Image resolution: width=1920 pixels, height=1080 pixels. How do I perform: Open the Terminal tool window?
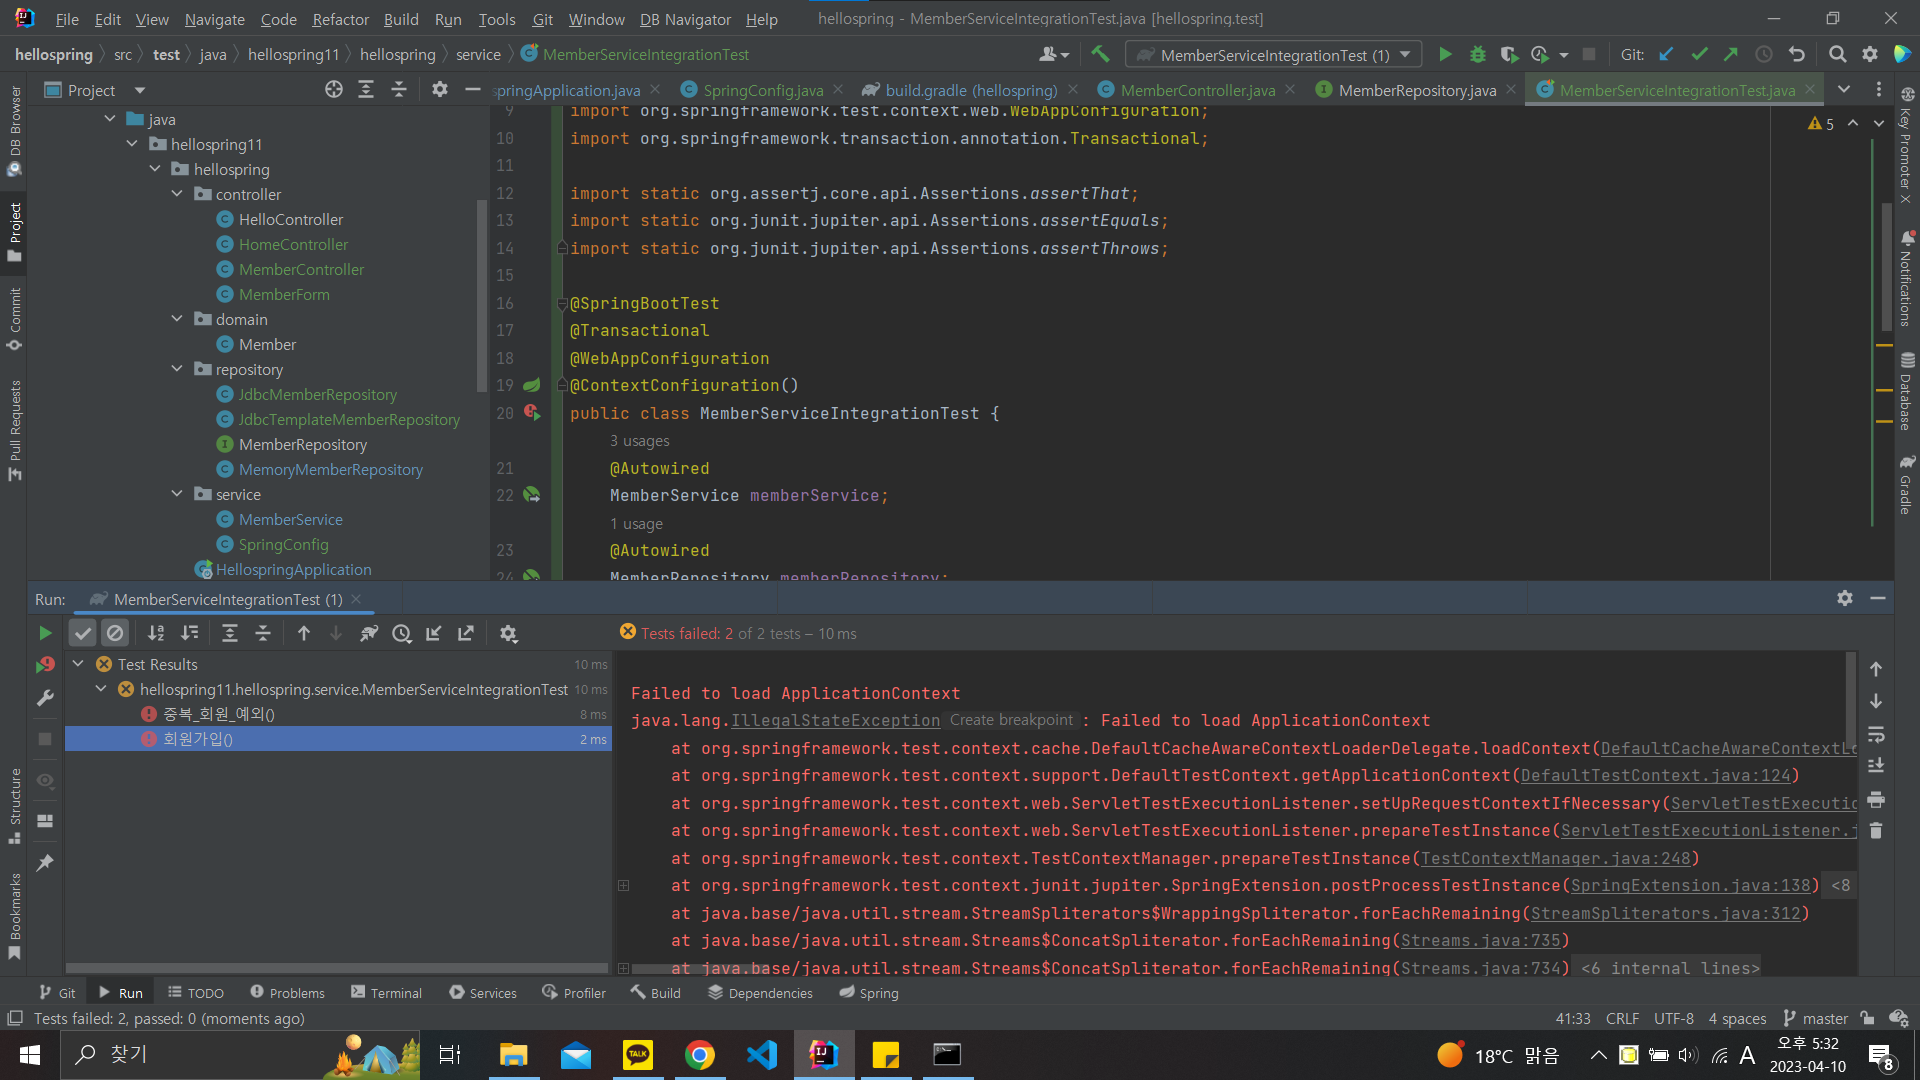386,993
